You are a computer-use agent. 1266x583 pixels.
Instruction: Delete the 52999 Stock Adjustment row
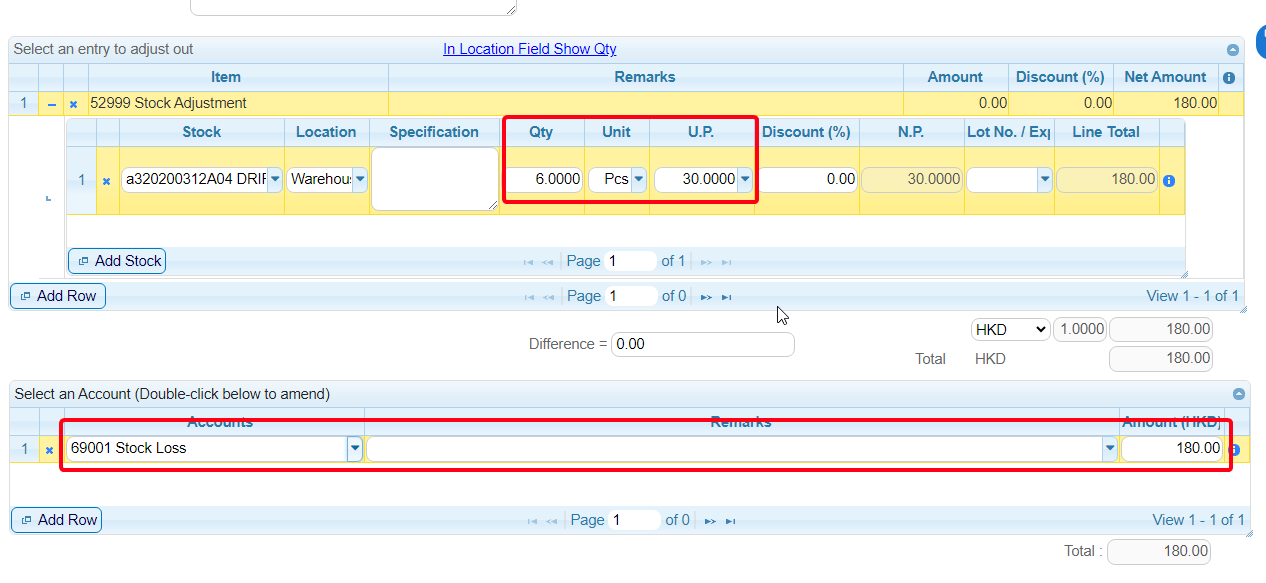(x=73, y=104)
